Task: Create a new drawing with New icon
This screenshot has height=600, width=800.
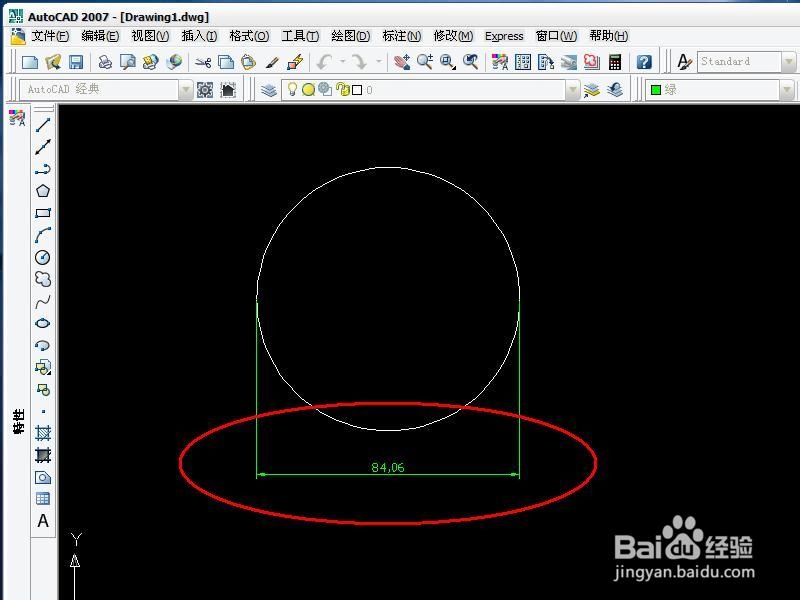Action: tap(30, 62)
